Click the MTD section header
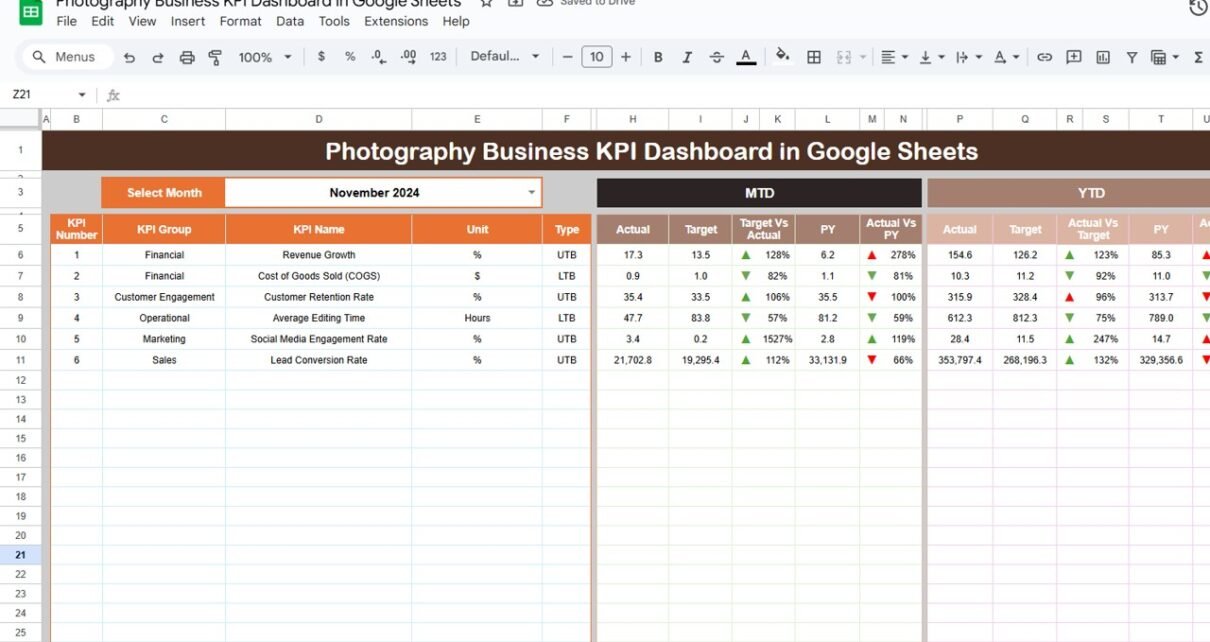The width and height of the screenshot is (1210, 642). [x=759, y=193]
